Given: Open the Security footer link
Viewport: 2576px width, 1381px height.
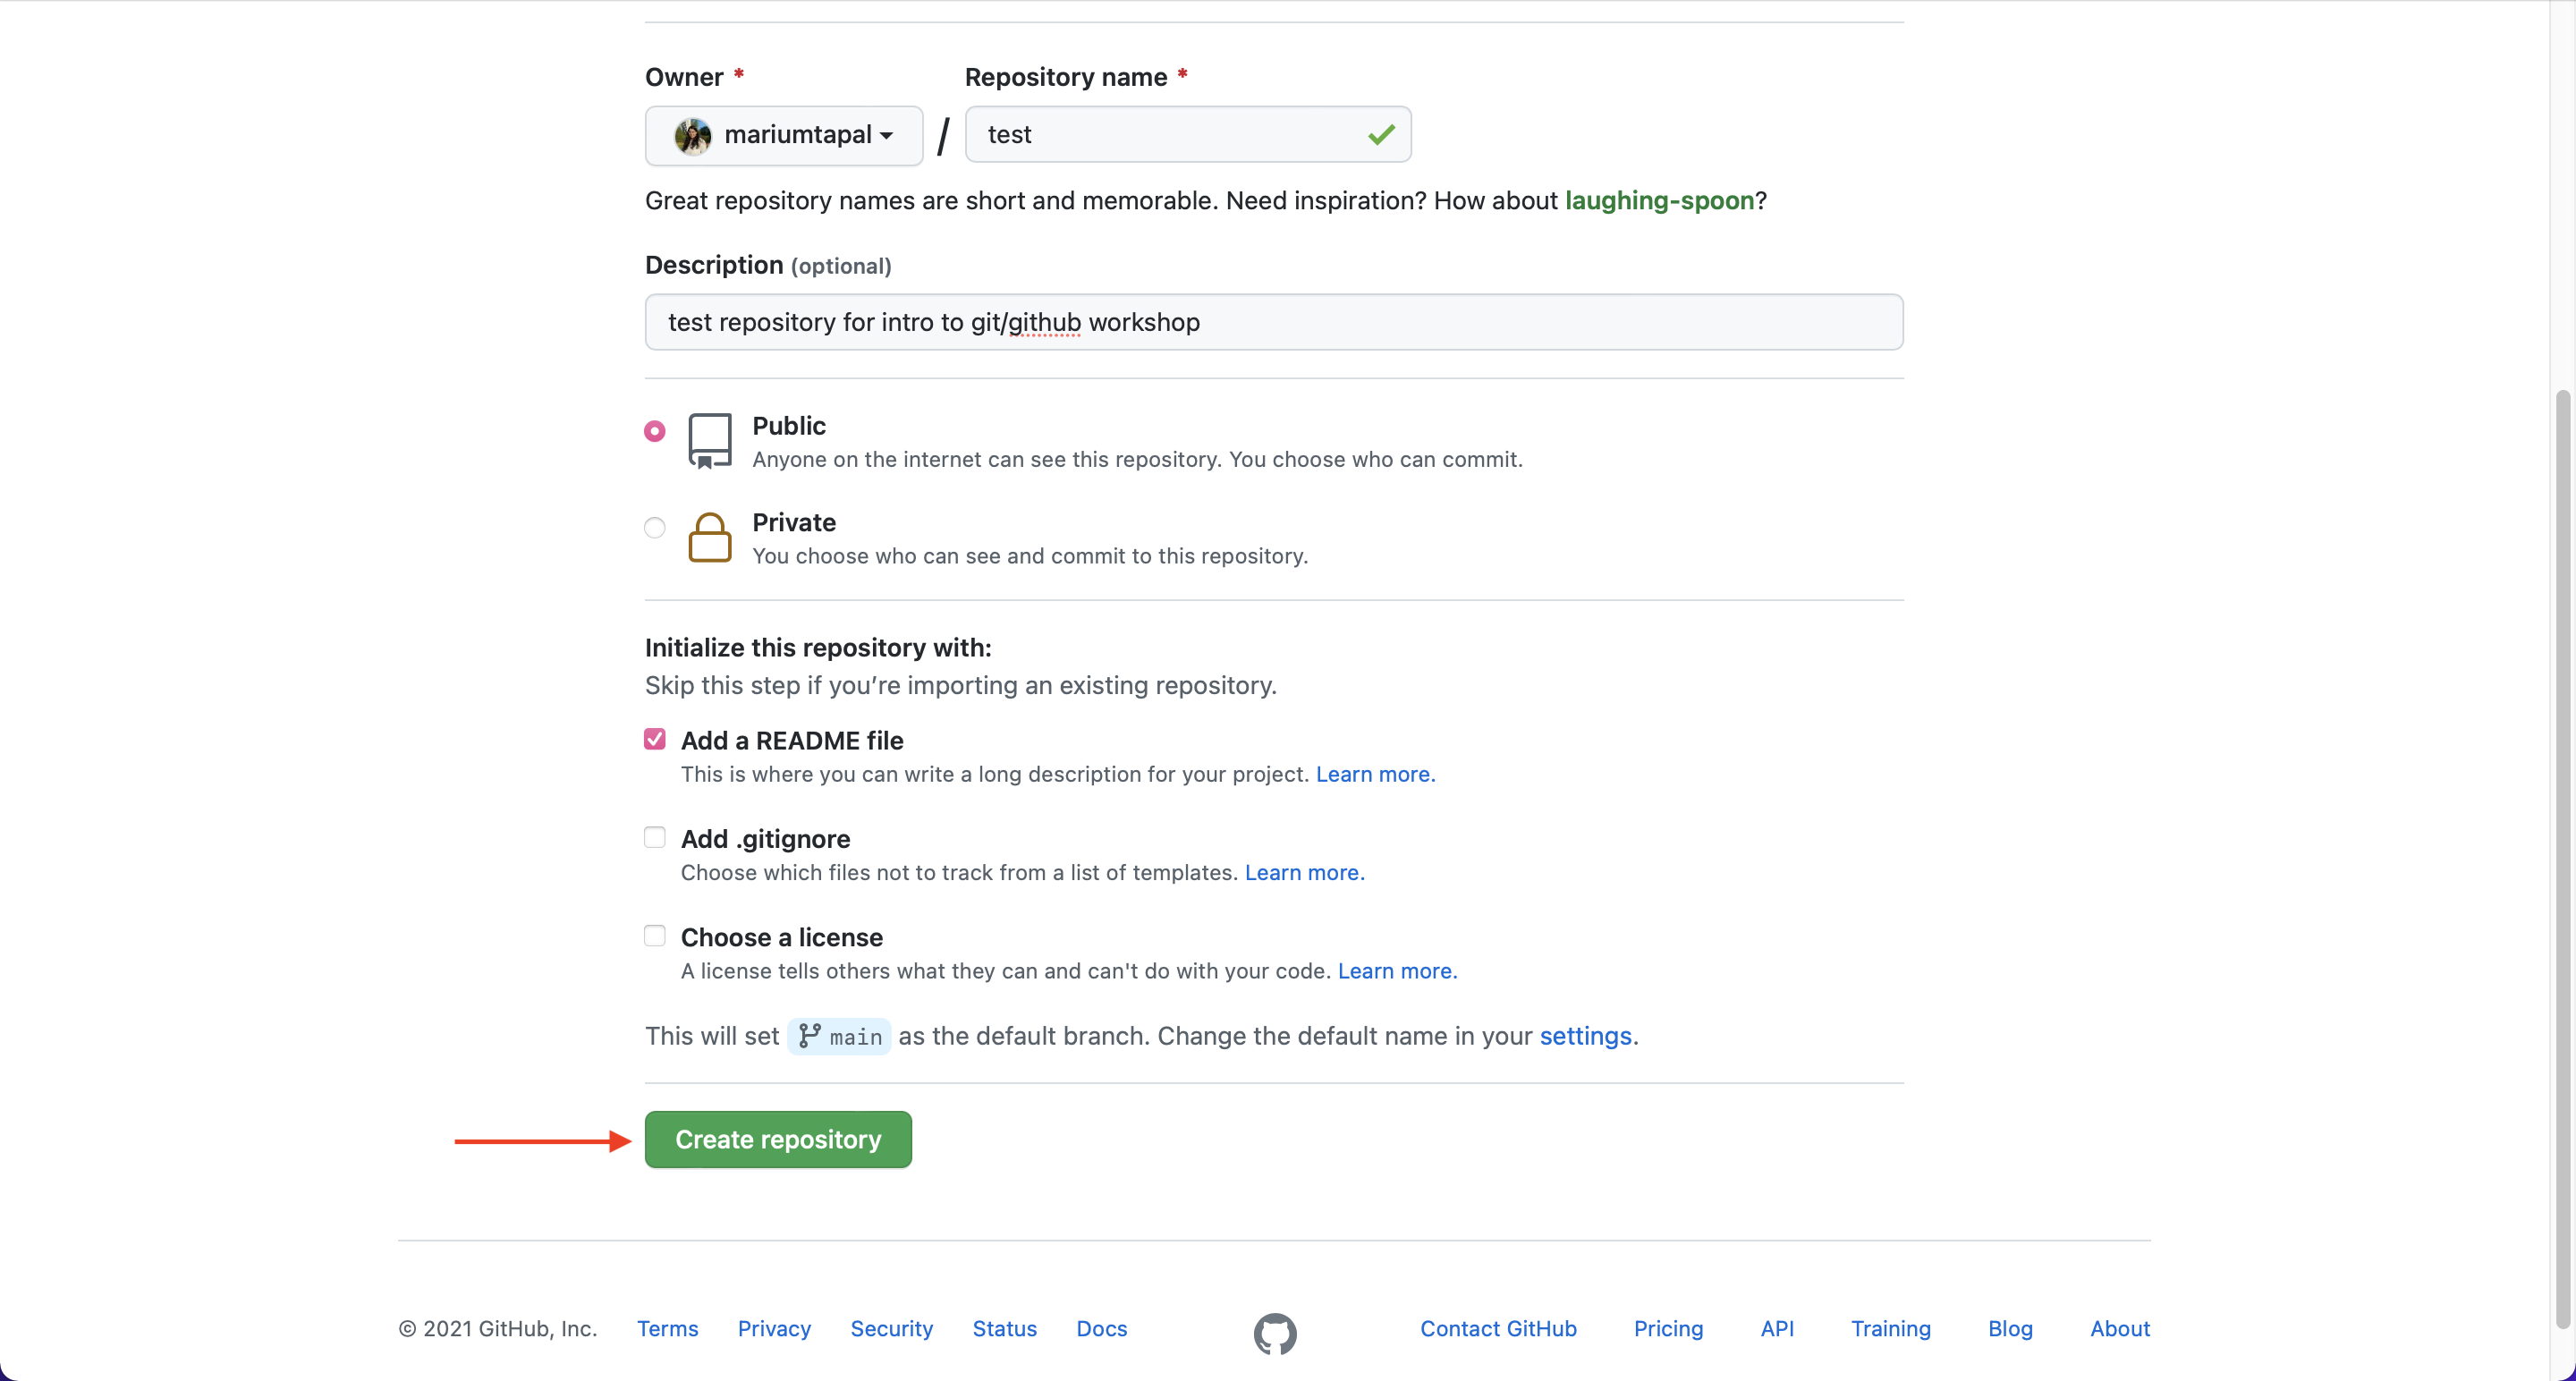Looking at the screenshot, I should pos(891,1328).
